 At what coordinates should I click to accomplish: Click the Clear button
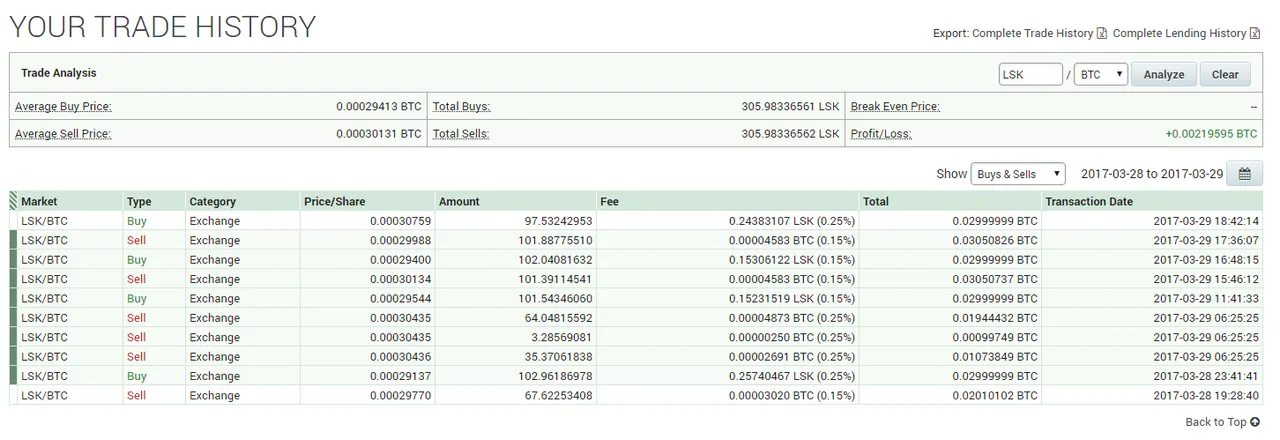coord(1225,74)
